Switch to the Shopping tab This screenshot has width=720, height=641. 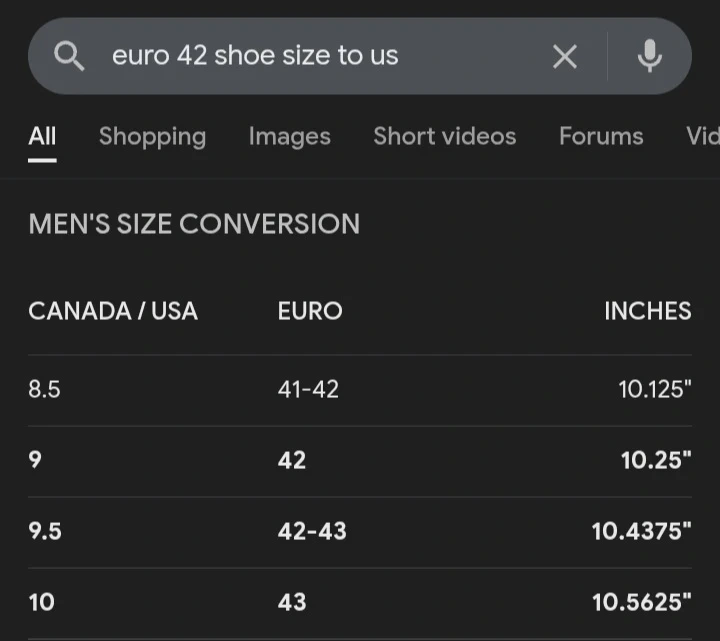(152, 137)
